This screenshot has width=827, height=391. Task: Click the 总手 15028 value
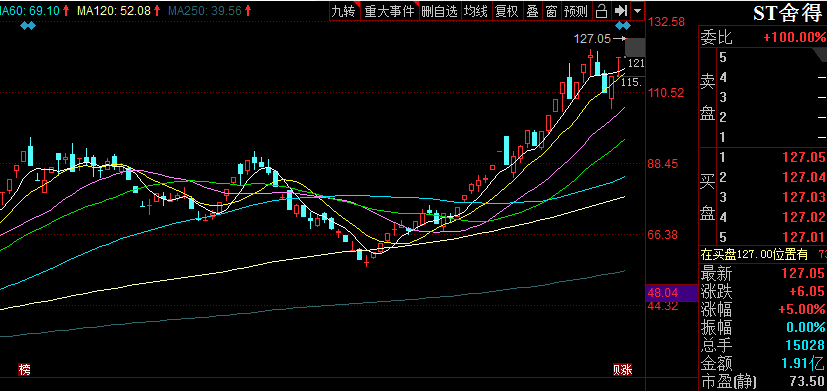pyautogui.click(x=806, y=346)
